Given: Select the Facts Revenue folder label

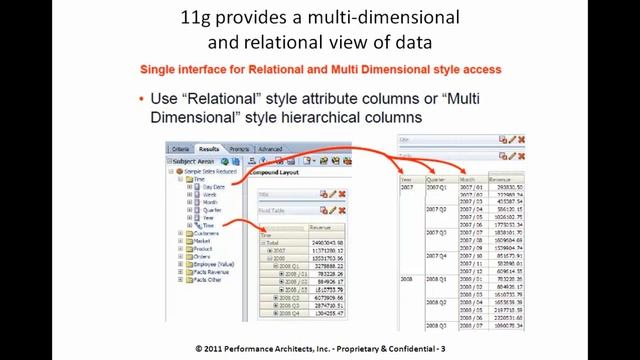Looking at the screenshot, I should pos(211,272).
